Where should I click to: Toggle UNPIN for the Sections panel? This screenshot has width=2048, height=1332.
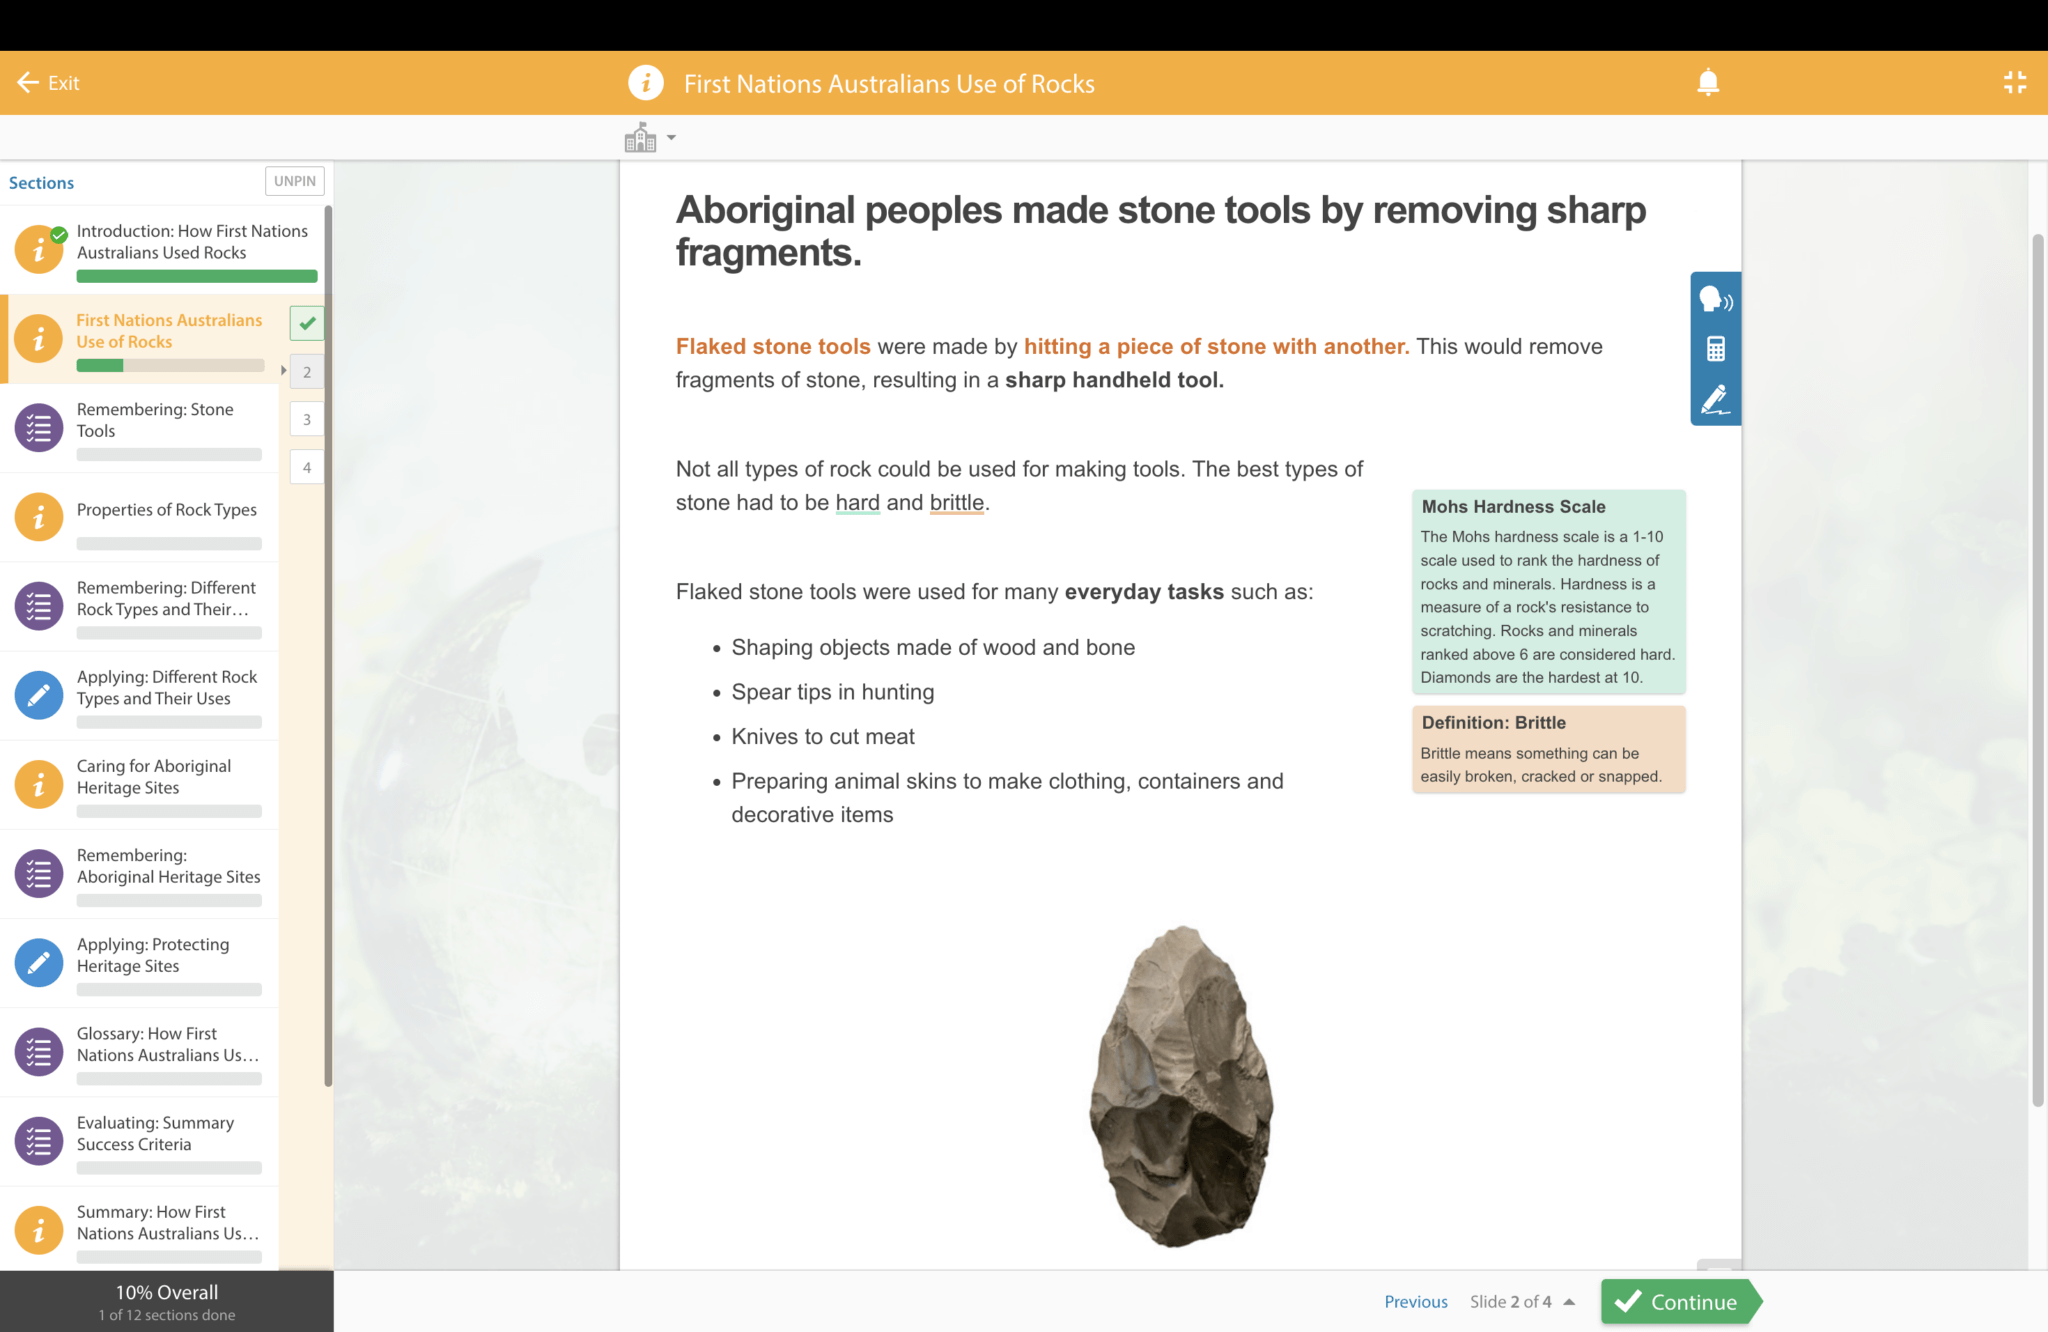293,181
